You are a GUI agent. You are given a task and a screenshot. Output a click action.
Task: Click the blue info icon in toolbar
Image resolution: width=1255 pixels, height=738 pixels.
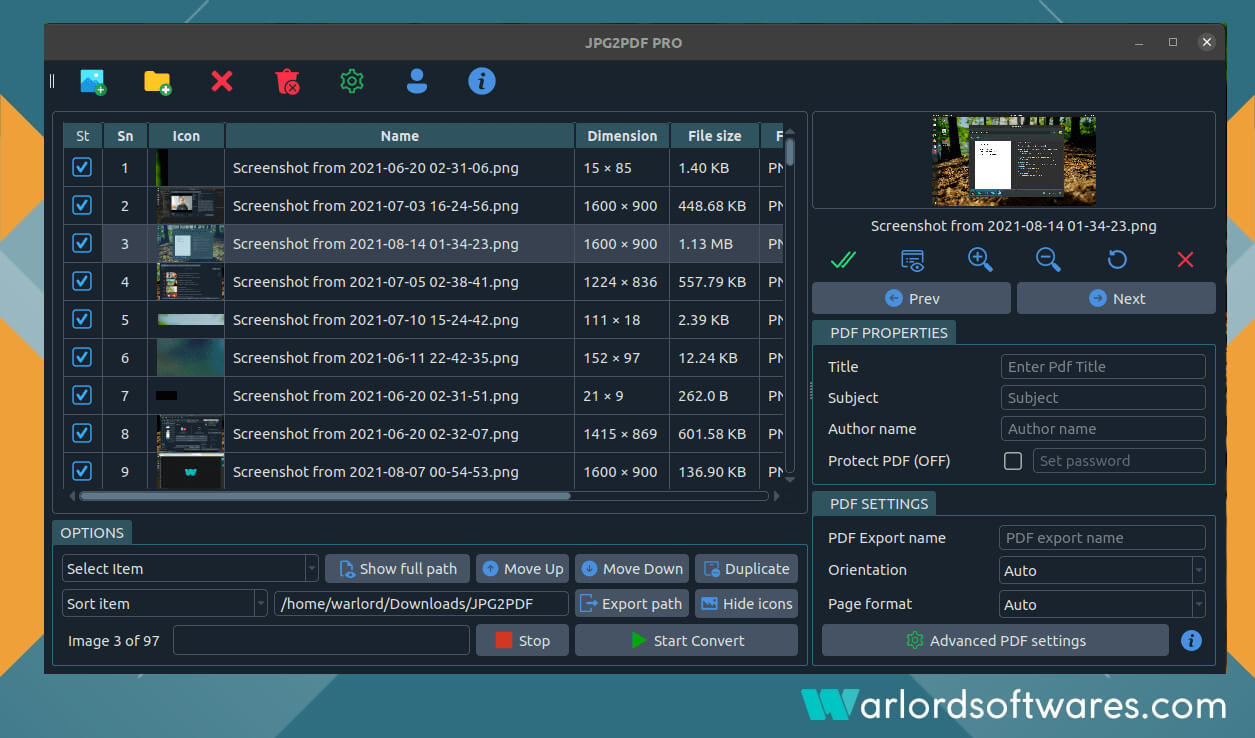(482, 81)
